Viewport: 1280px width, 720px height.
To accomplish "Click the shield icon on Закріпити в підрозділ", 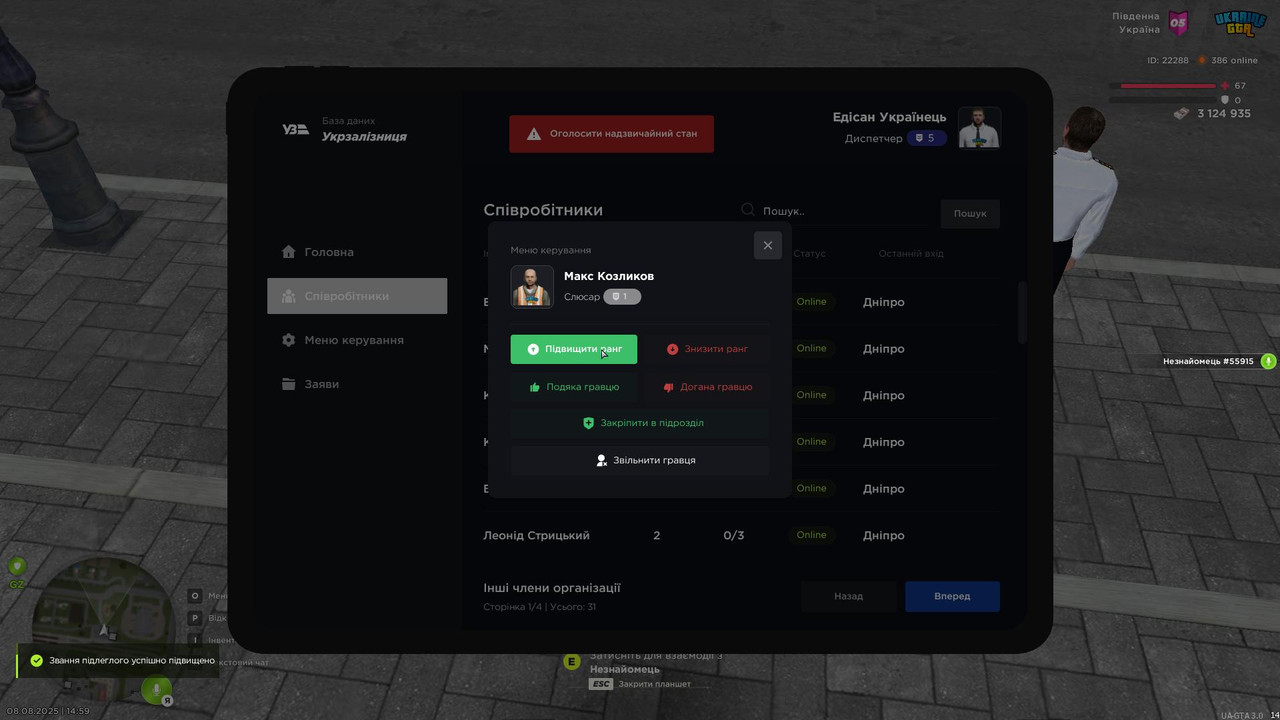I will tap(589, 423).
